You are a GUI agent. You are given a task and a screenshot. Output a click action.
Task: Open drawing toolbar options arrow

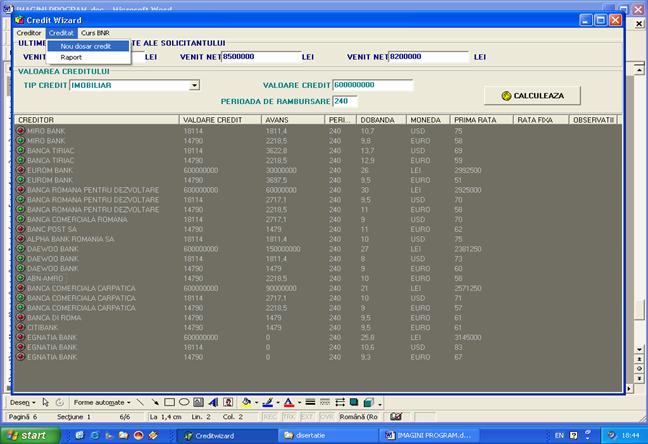[x=380, y=403]
